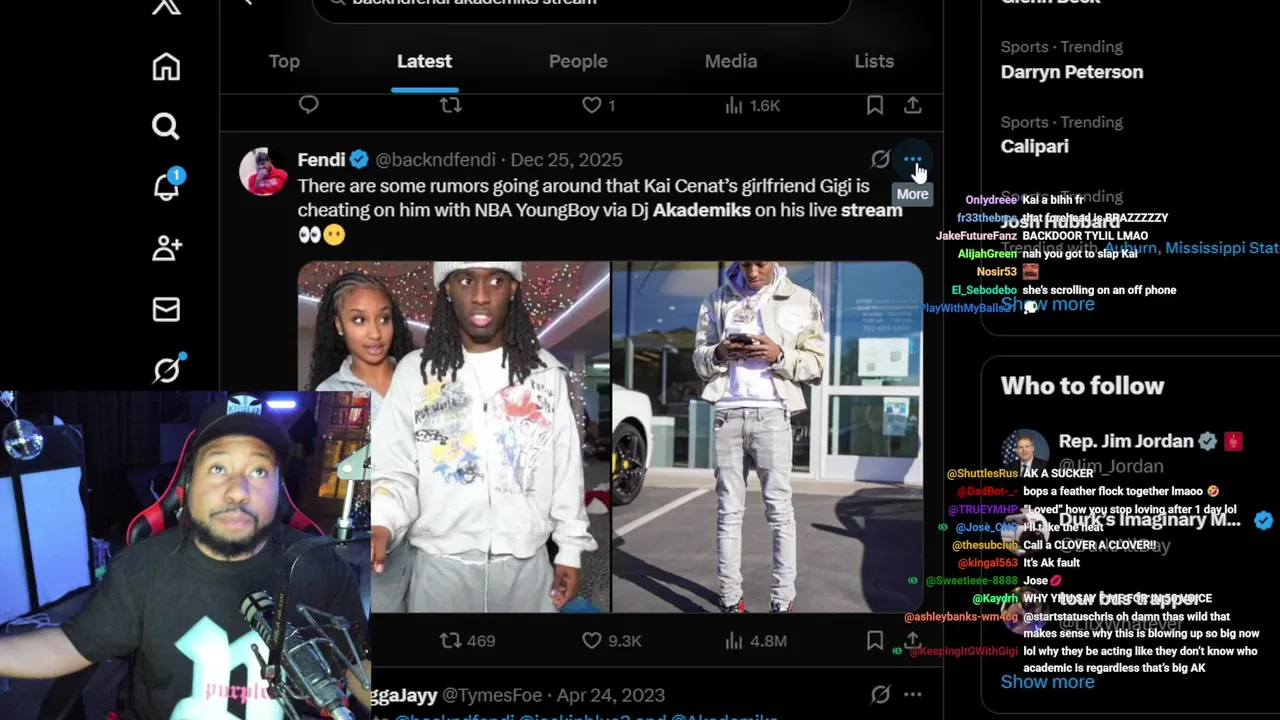The image size is (1280, 720).
Task: Expand Show more under Who to follow
Action: [x=1047, y=682]
